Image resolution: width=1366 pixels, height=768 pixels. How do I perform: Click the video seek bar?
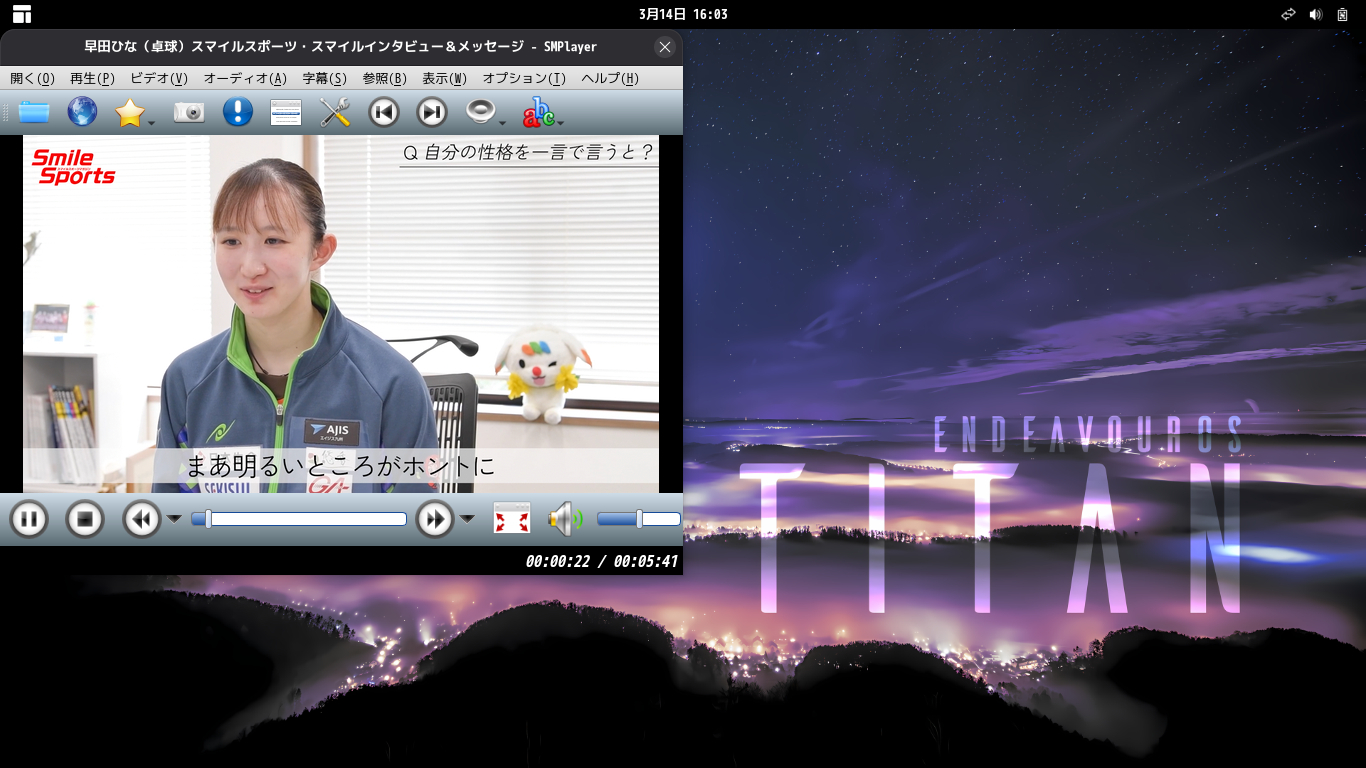[x=299, y=519]
